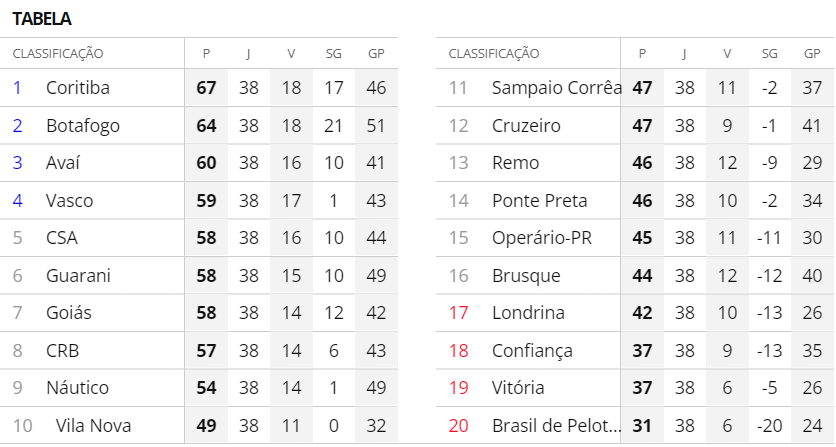Open Vasco team page
The width and height of the screenshot is (836, 447).
pos(70,201)
